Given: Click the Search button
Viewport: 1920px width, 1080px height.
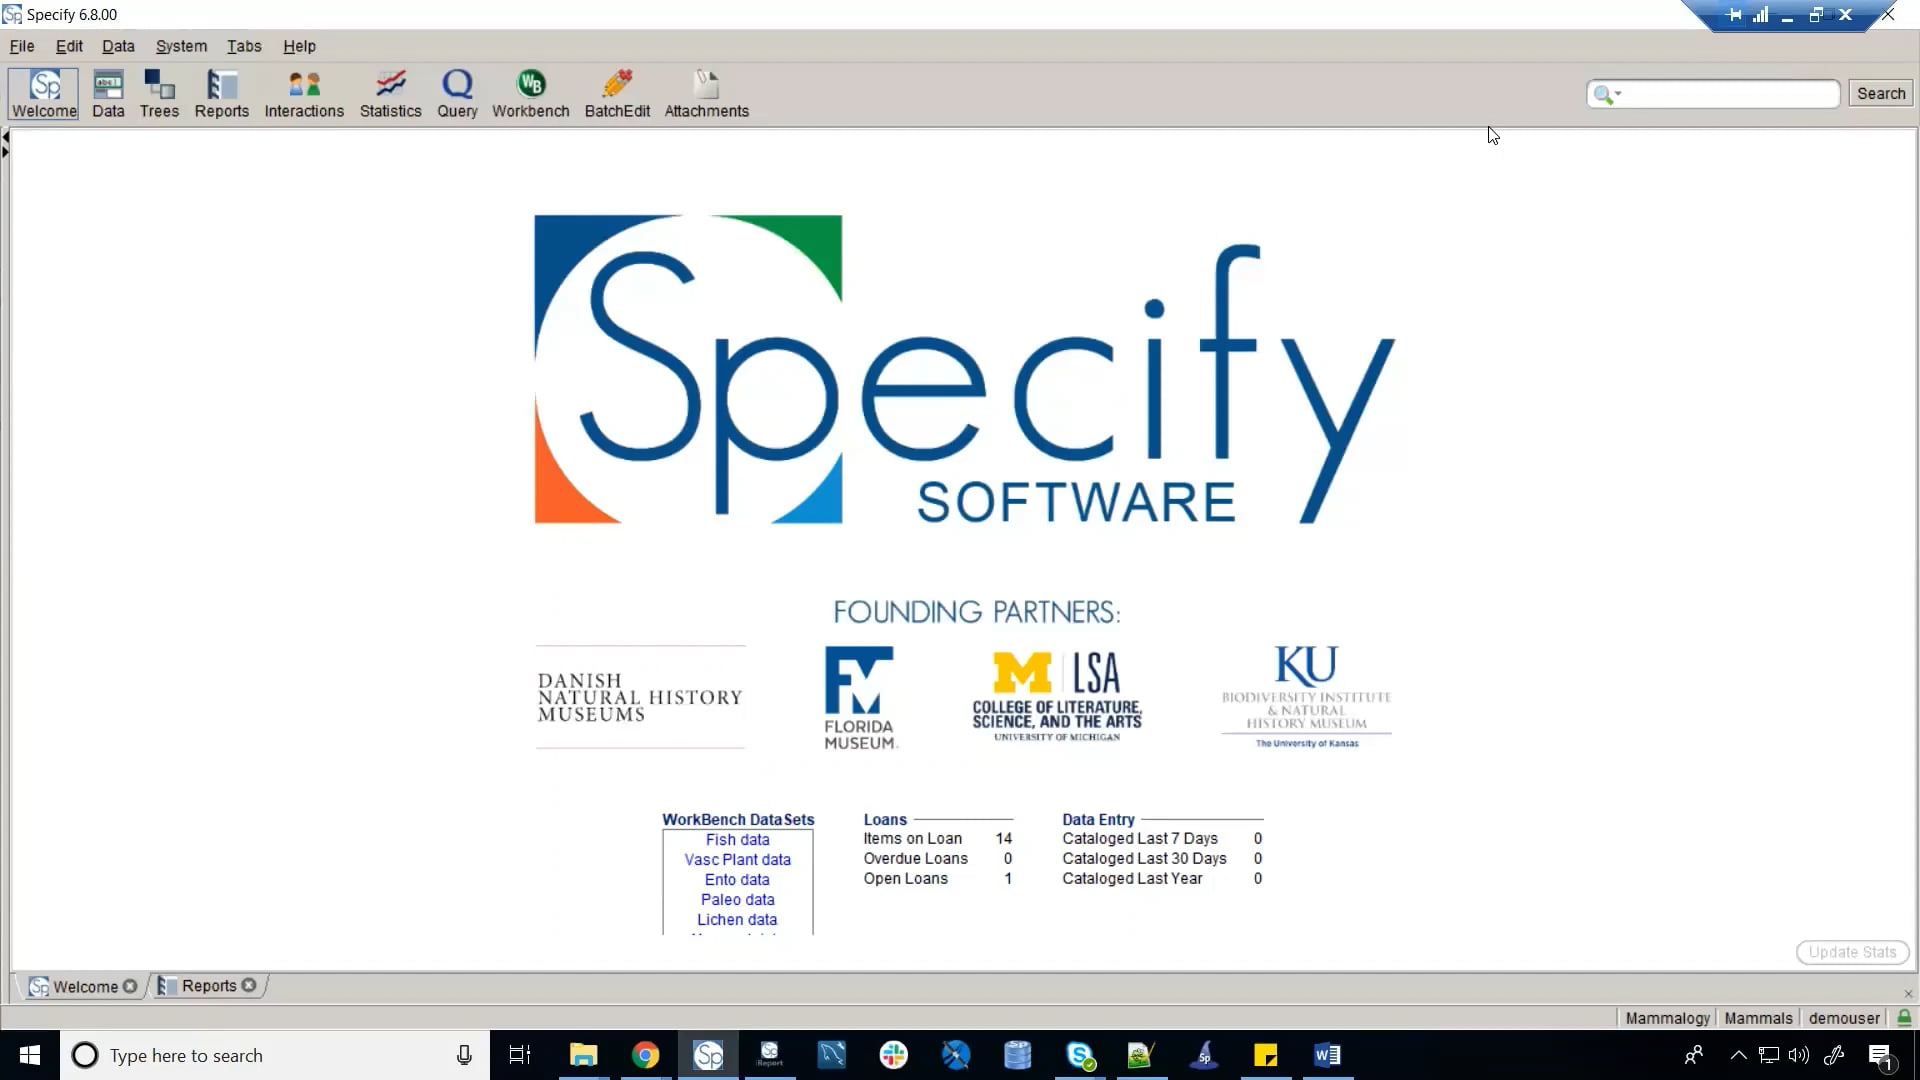Looking at the screenshot, I should 1880,93.
